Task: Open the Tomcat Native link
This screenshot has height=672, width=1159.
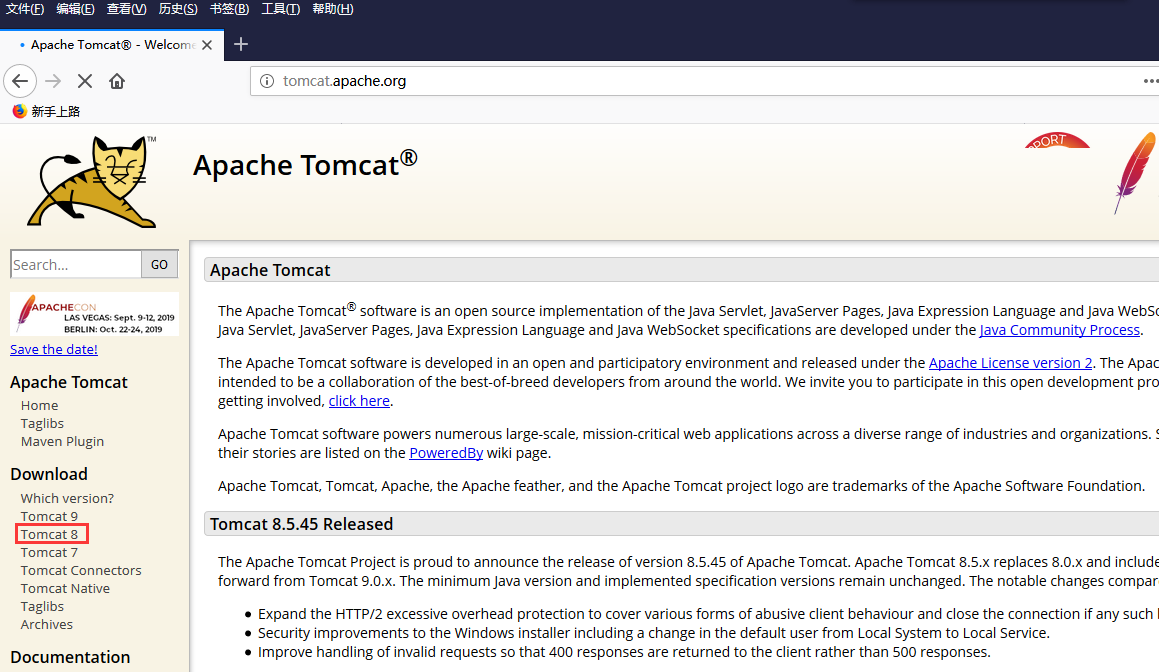Action: click(x=65, y=588)
